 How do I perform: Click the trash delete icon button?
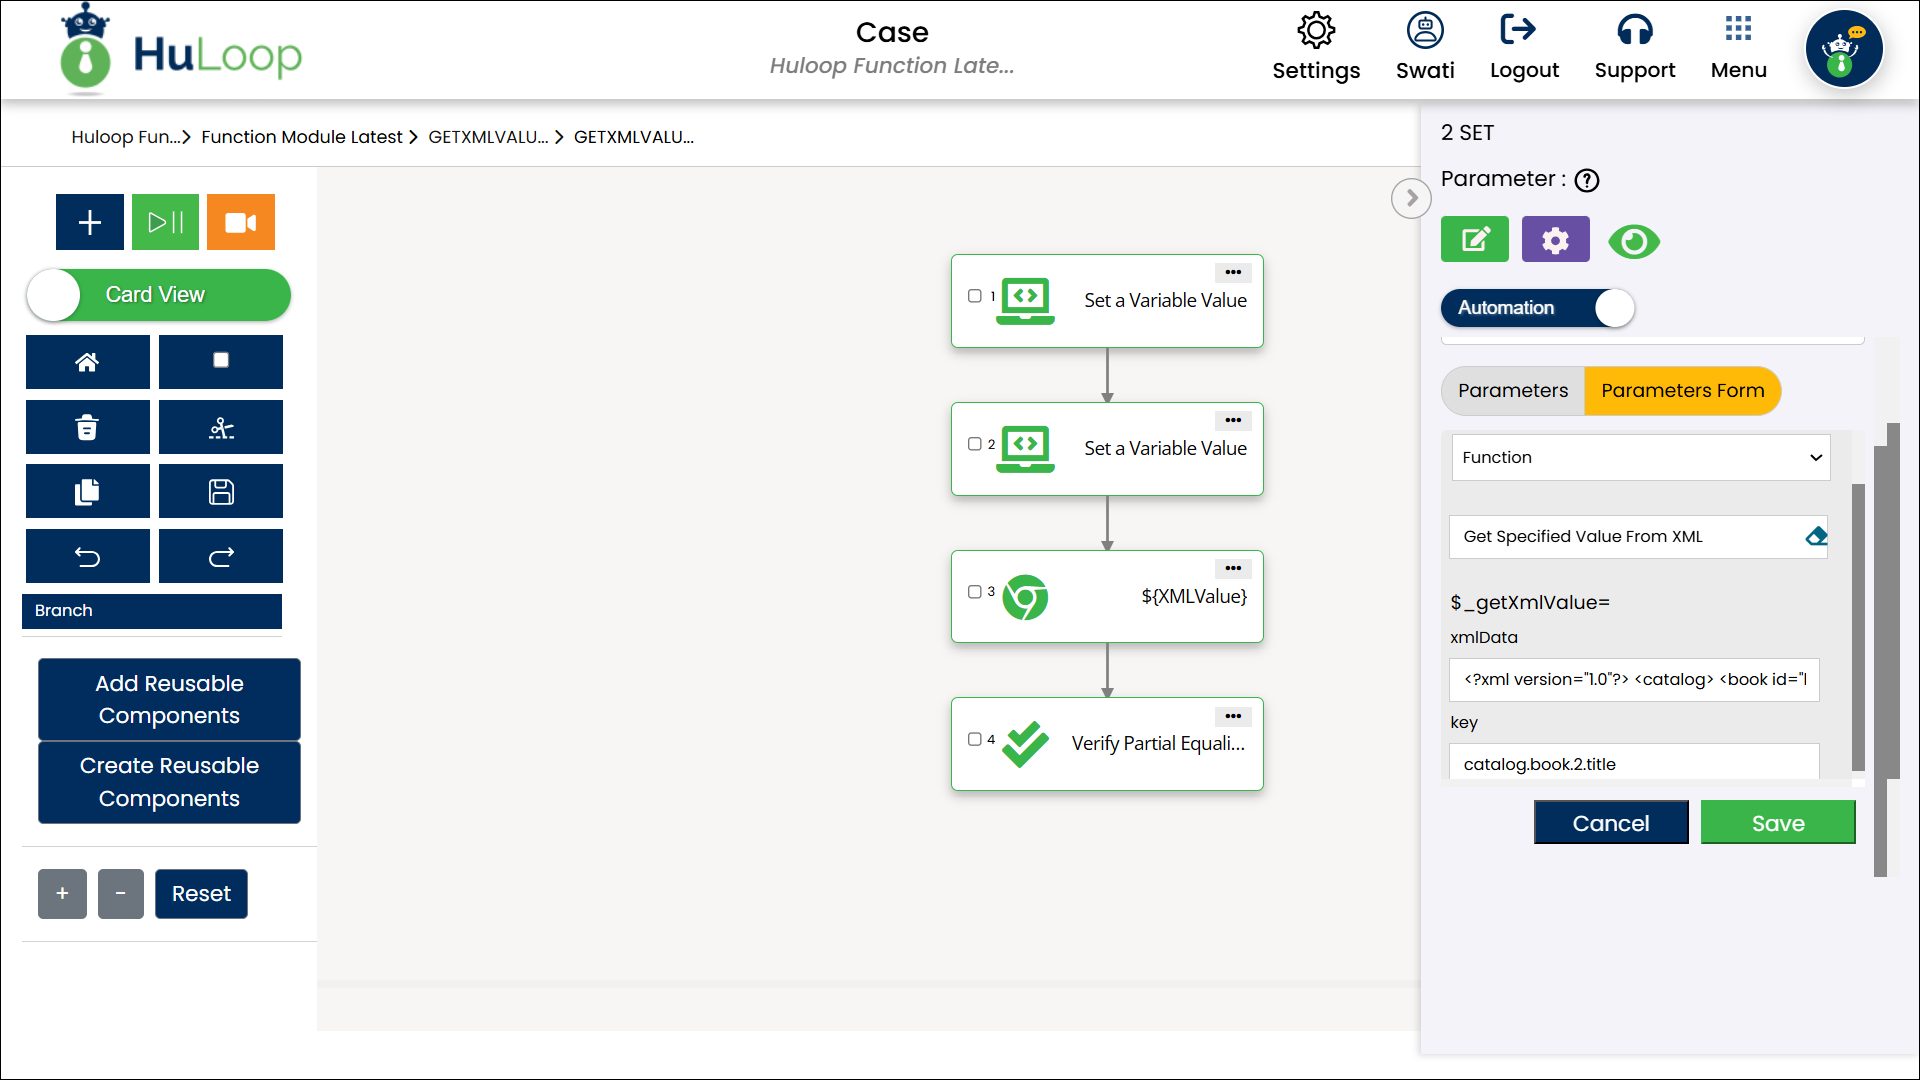pyautogui.click(x=87, y=427)
